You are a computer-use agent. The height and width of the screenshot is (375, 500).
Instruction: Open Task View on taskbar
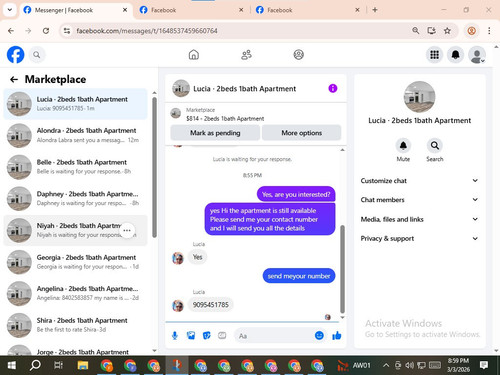click(x=58, y=365)
